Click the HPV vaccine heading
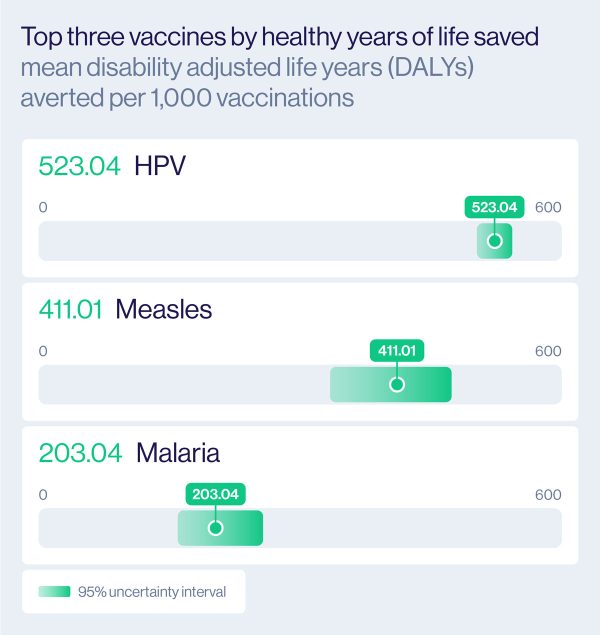 [x=160, y=165]
